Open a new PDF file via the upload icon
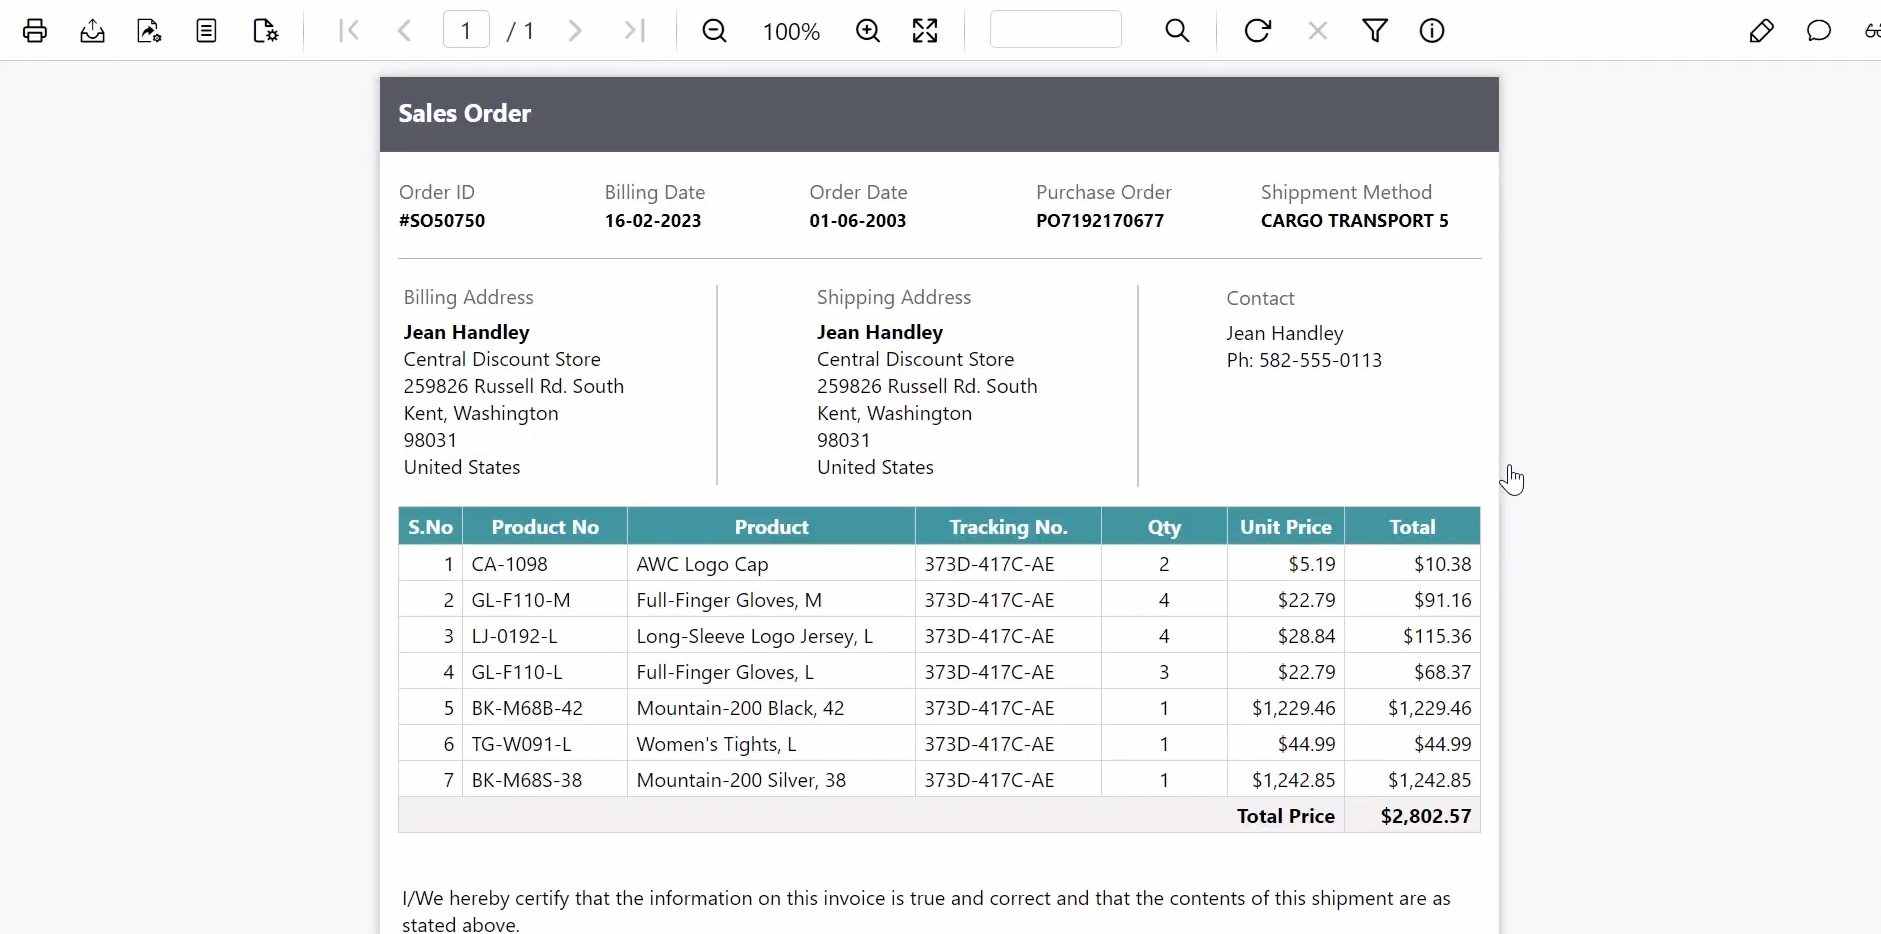 tap(91, 30)
